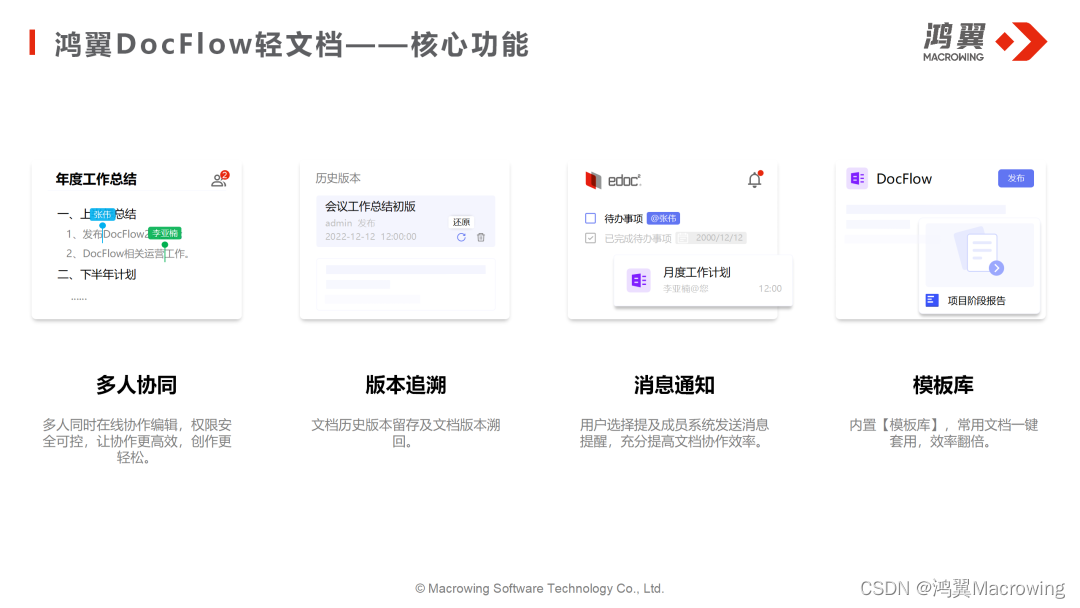Click the DocFlow title in template card

(904, 179)
